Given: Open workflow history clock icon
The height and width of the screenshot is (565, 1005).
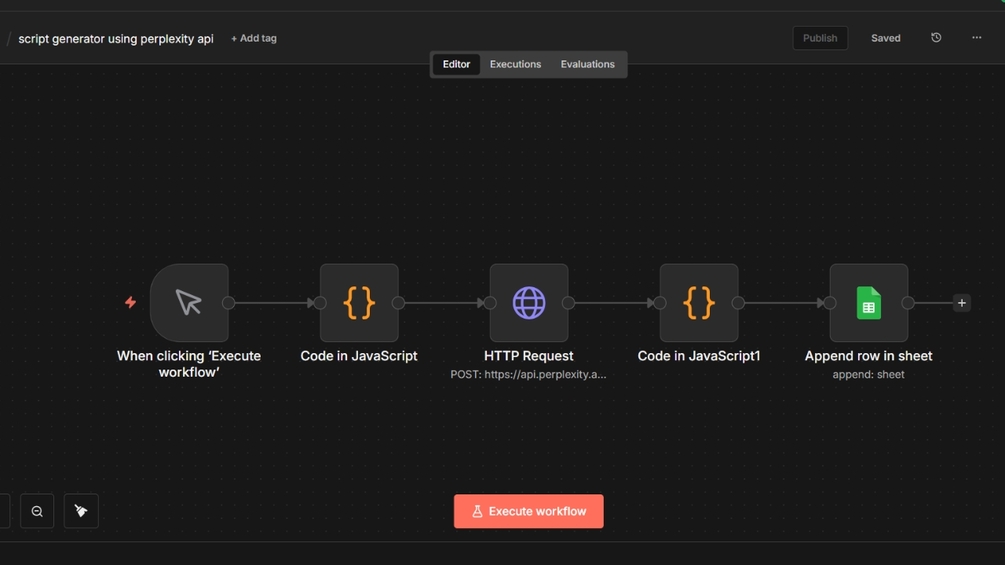Looking at the screenshot, I should pyautogui.click(x=936, y=38).
